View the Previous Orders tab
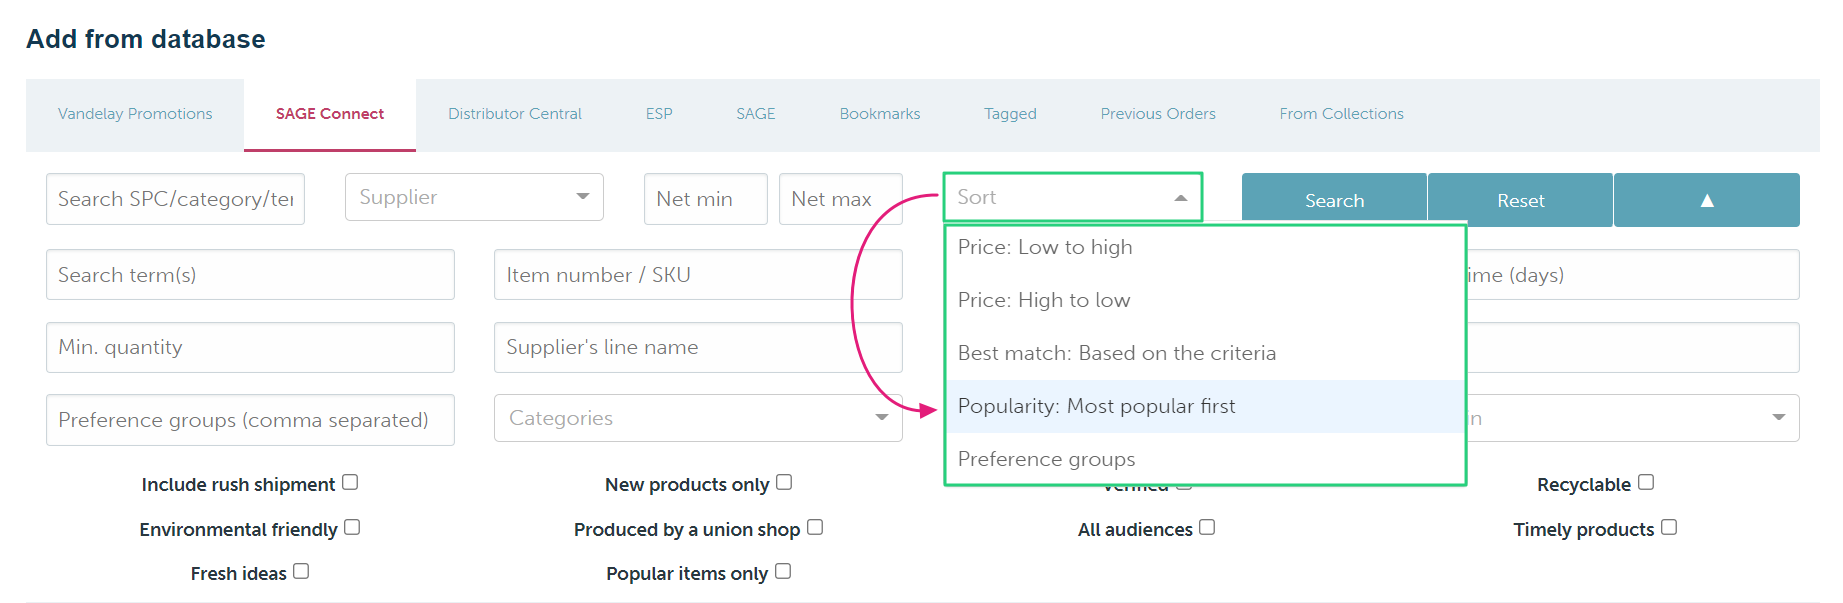Image resolution: width=1843 pixels, height=603 pixels. point(1158,114)
